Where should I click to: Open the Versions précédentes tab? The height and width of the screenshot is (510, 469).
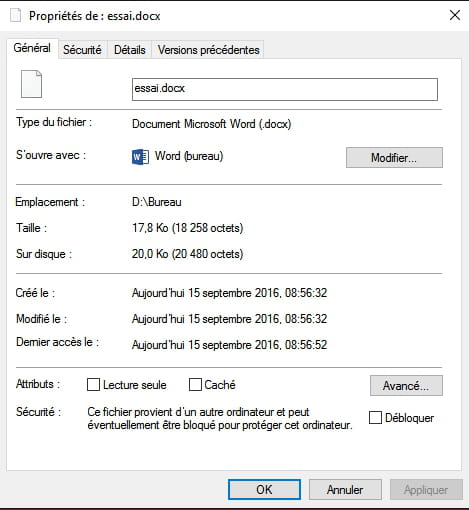pyautogui.click(x=208, y=50)
